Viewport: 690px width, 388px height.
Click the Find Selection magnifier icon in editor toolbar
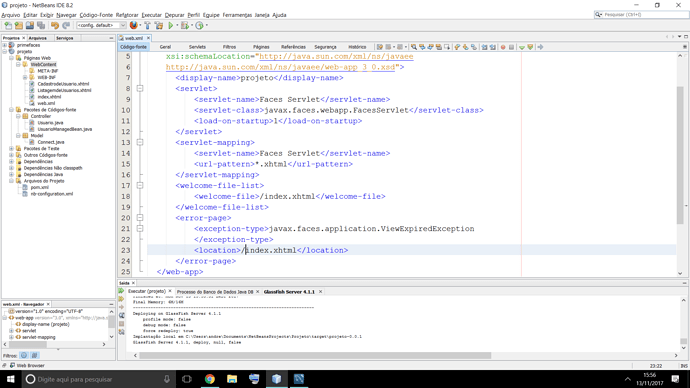point(414,47)
